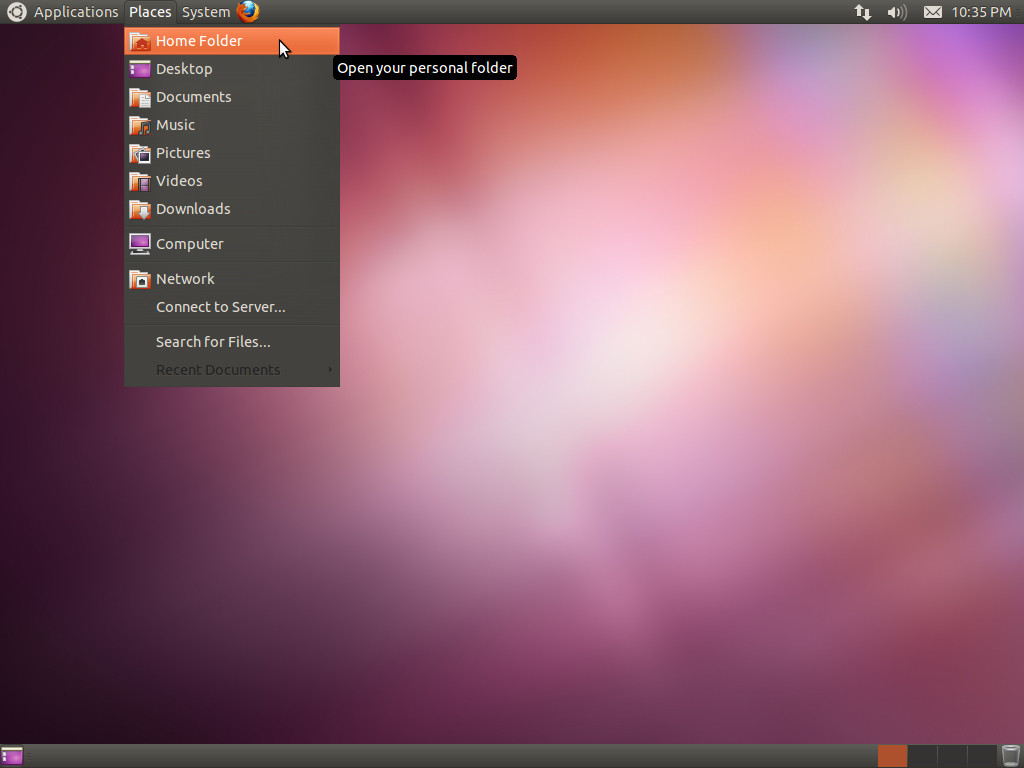Choose Connect to Server...

click(x=232, y=307)
